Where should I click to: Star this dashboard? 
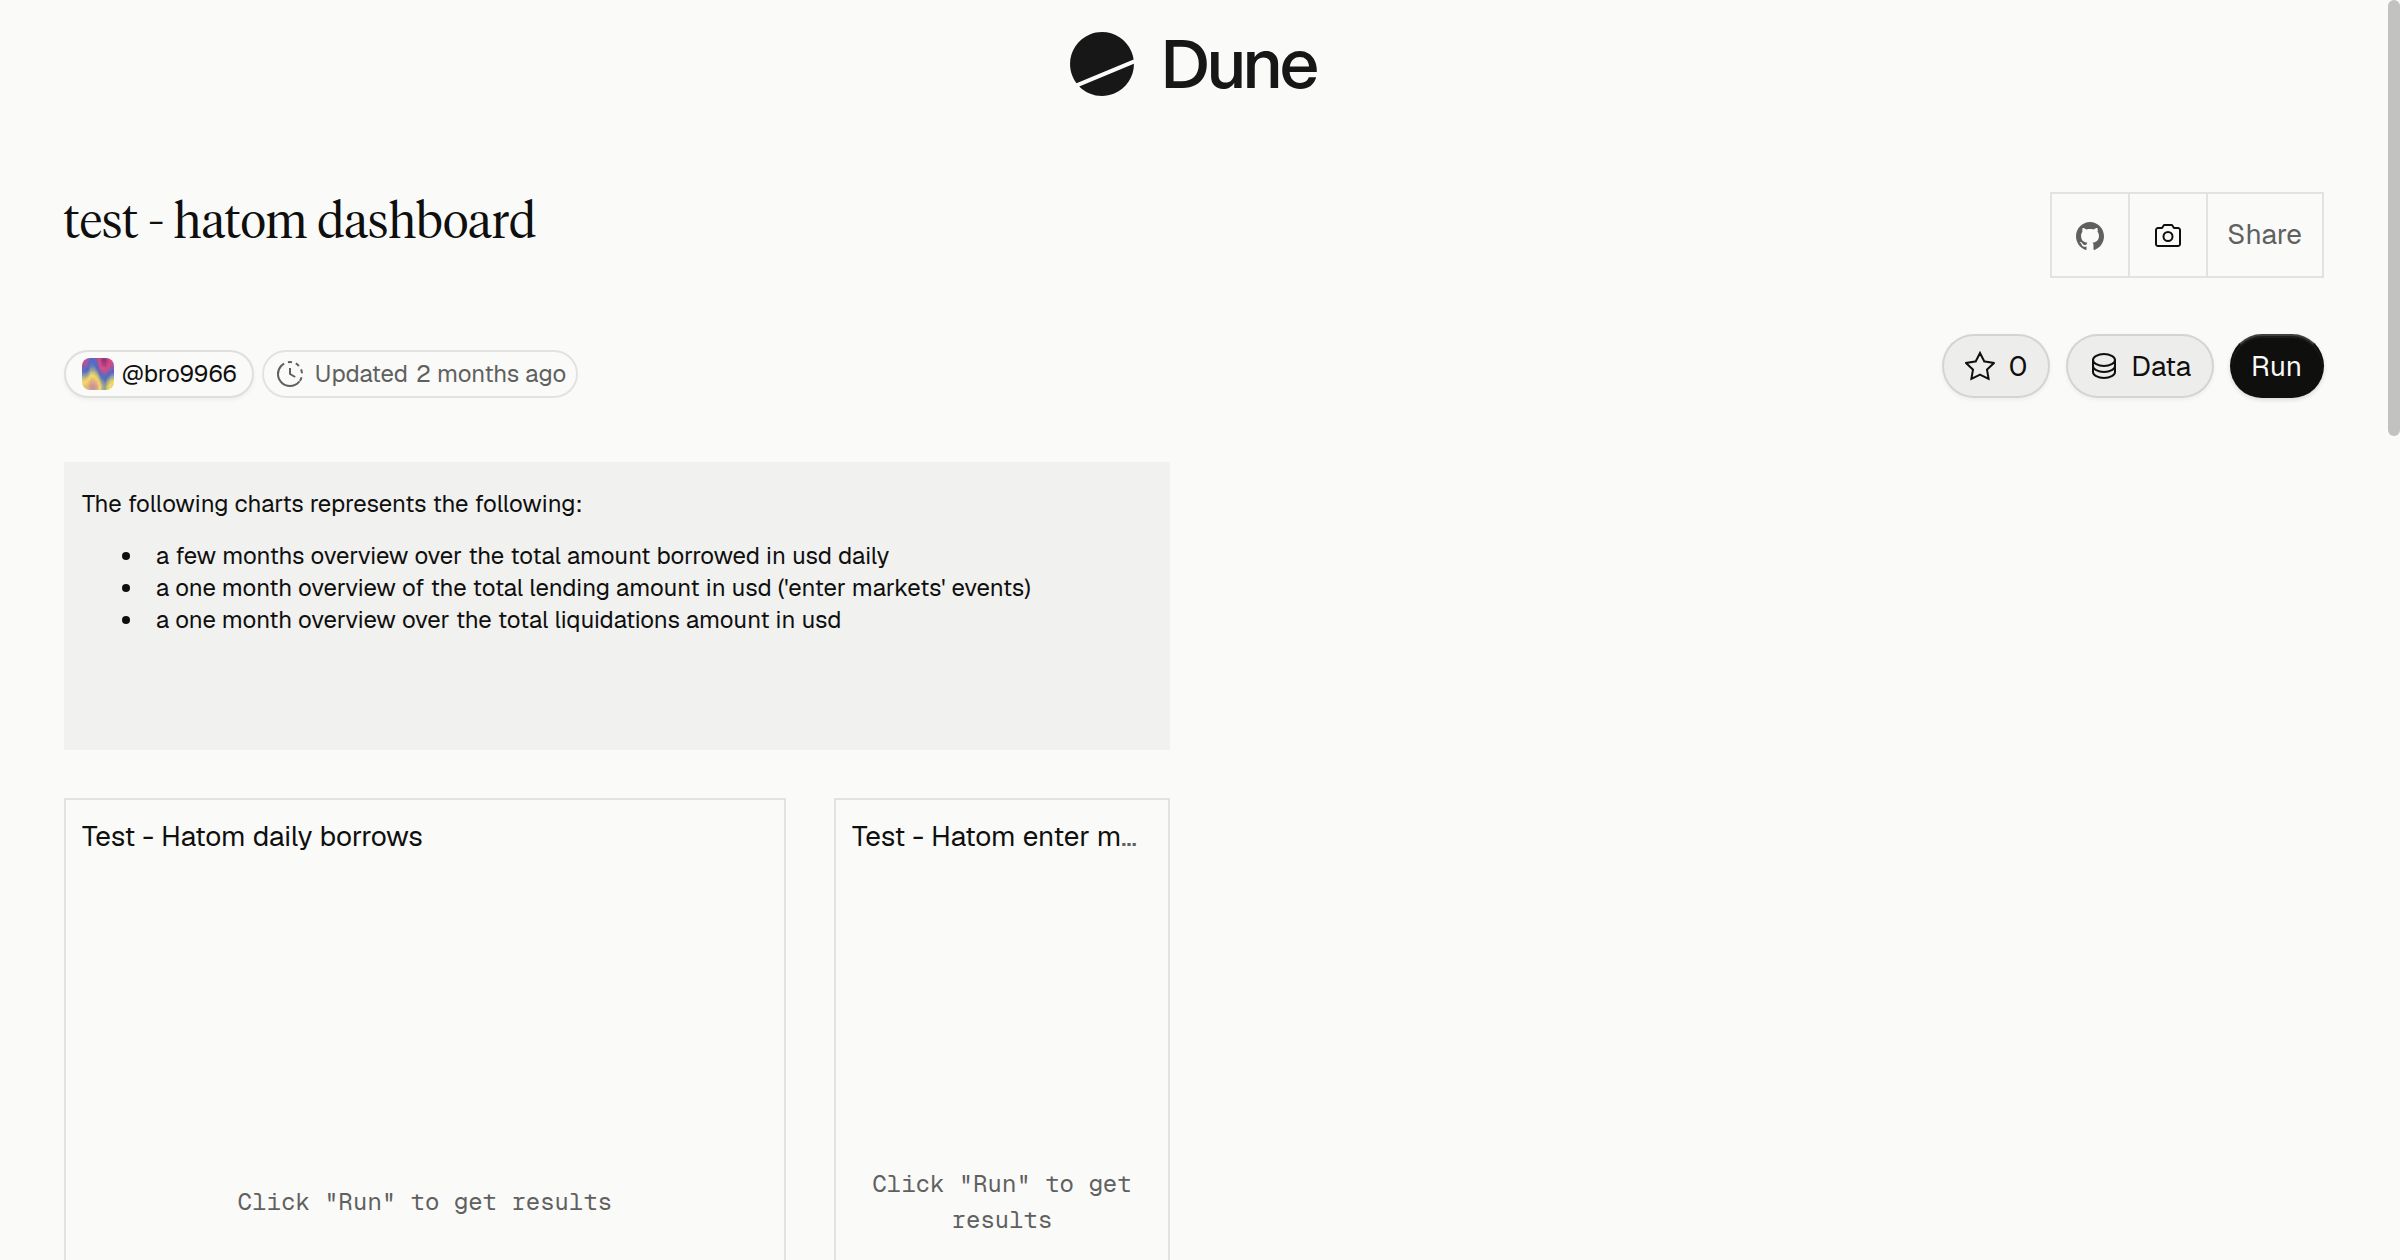tap(1995, 366)
